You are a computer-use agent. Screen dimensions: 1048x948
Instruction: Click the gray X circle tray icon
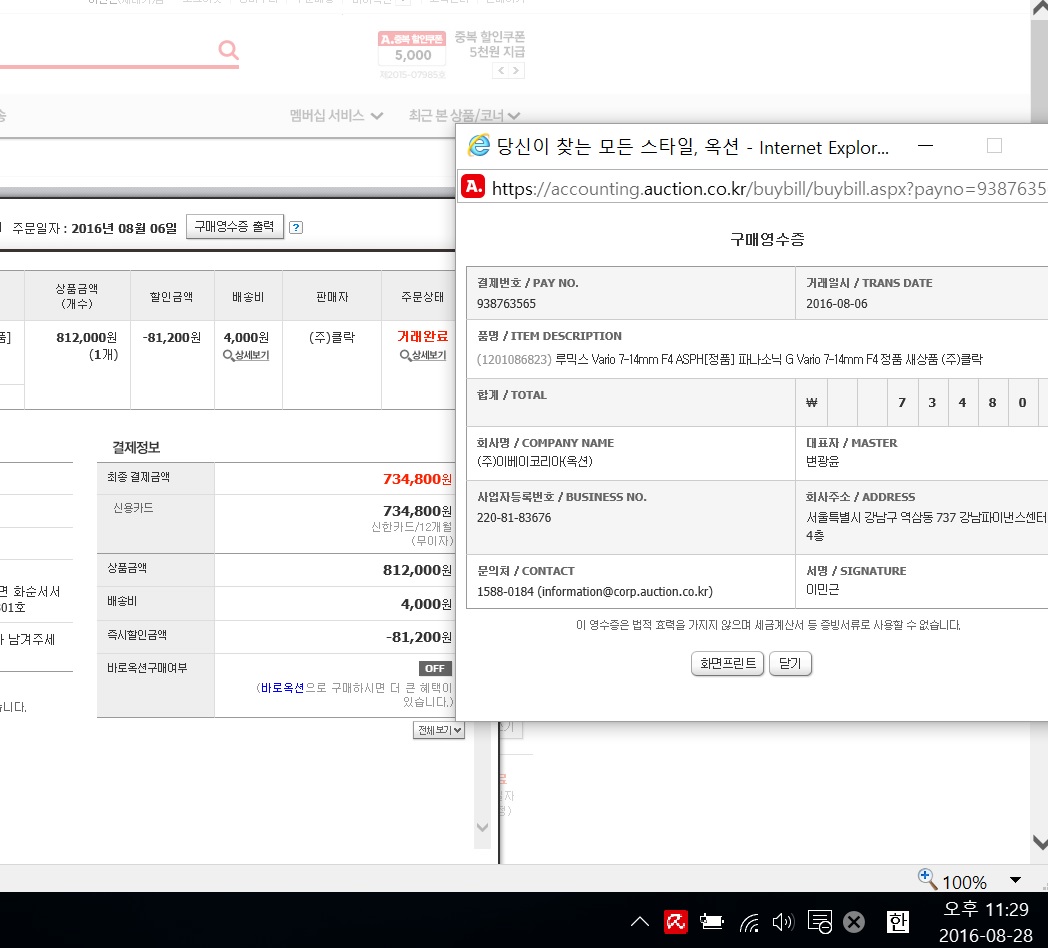(x=854, y=922)
